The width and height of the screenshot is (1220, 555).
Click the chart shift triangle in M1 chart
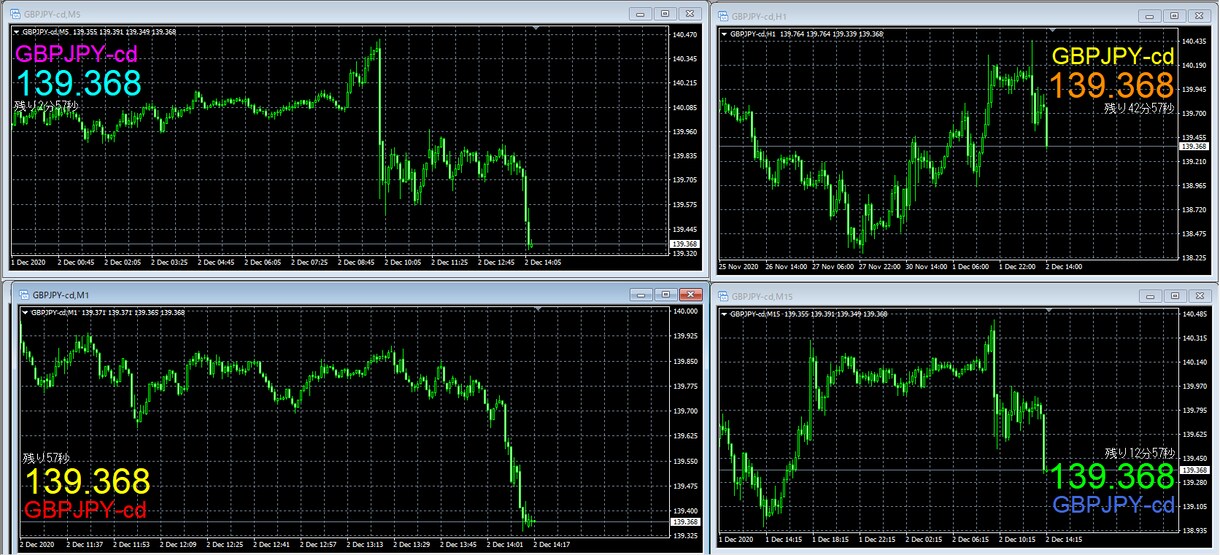(x=538, y=311)
